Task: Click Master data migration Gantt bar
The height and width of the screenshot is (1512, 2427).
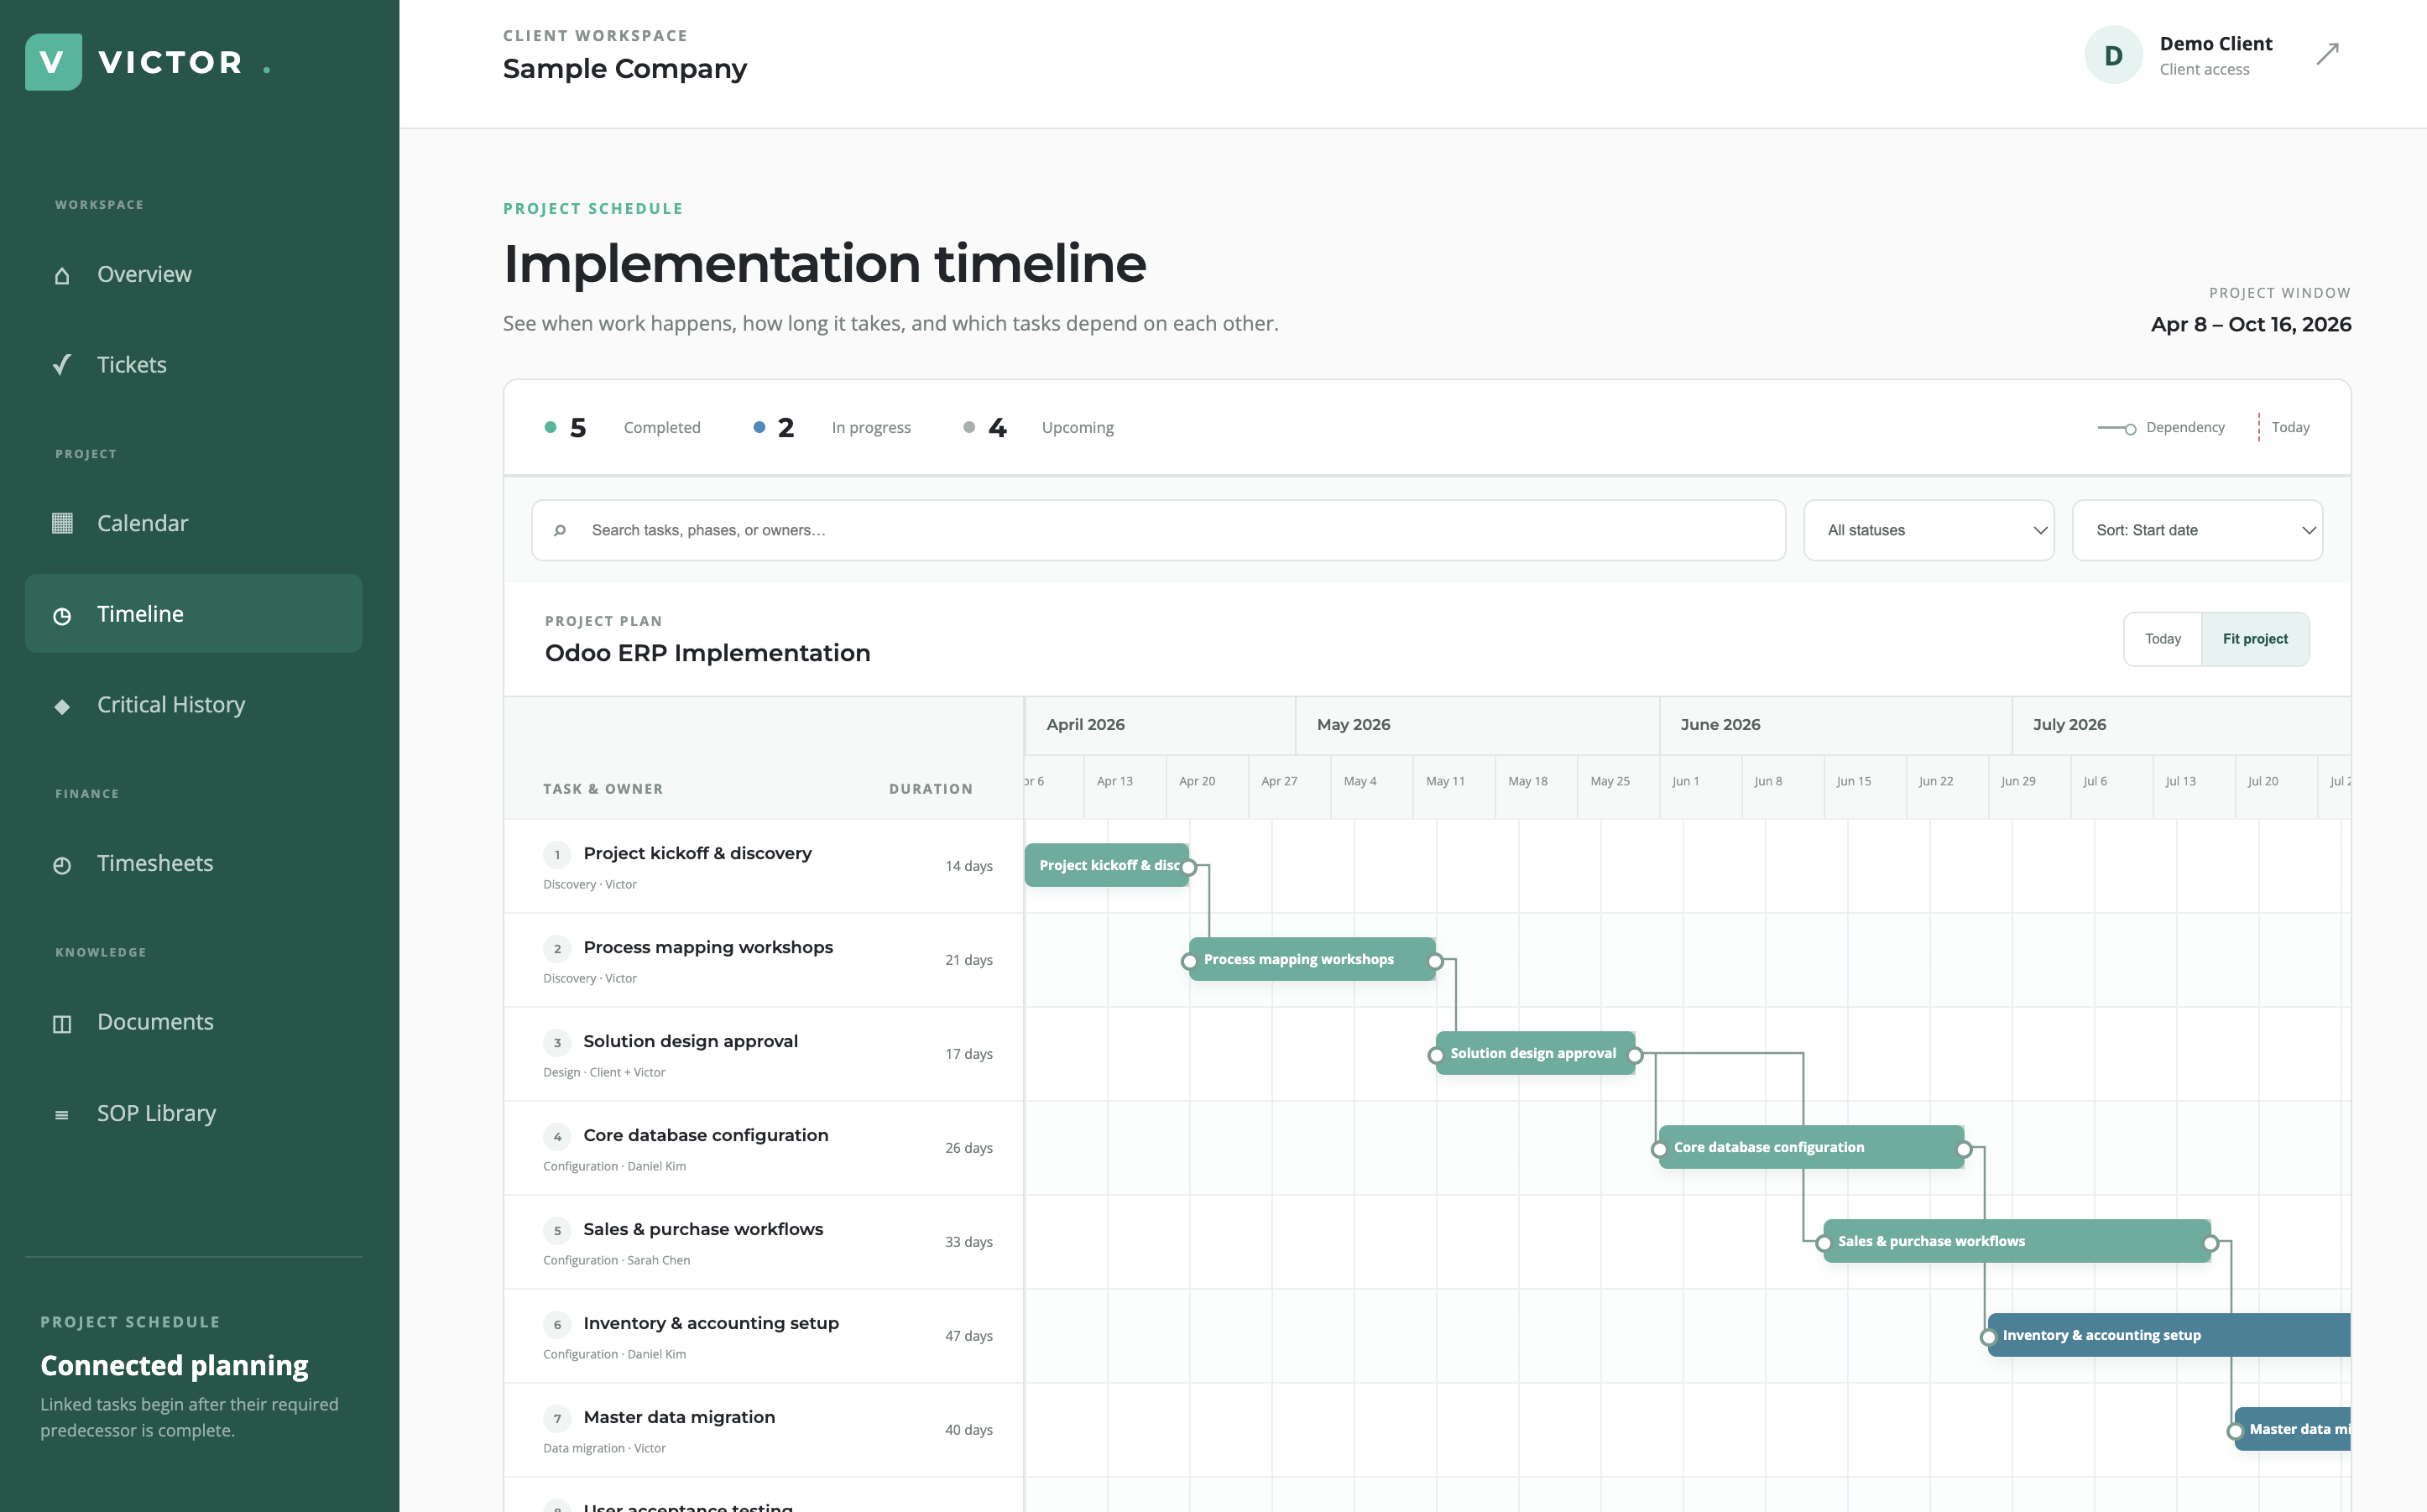Action: [x=2292, y=1429]
